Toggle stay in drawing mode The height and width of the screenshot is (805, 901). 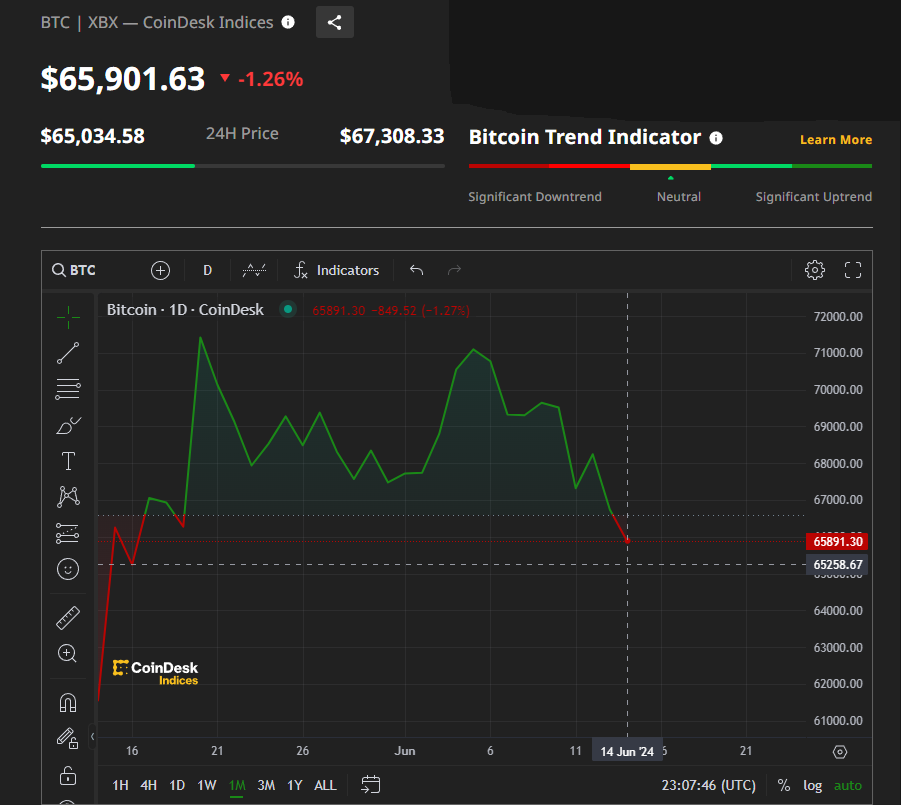click(x=68, y=739)
